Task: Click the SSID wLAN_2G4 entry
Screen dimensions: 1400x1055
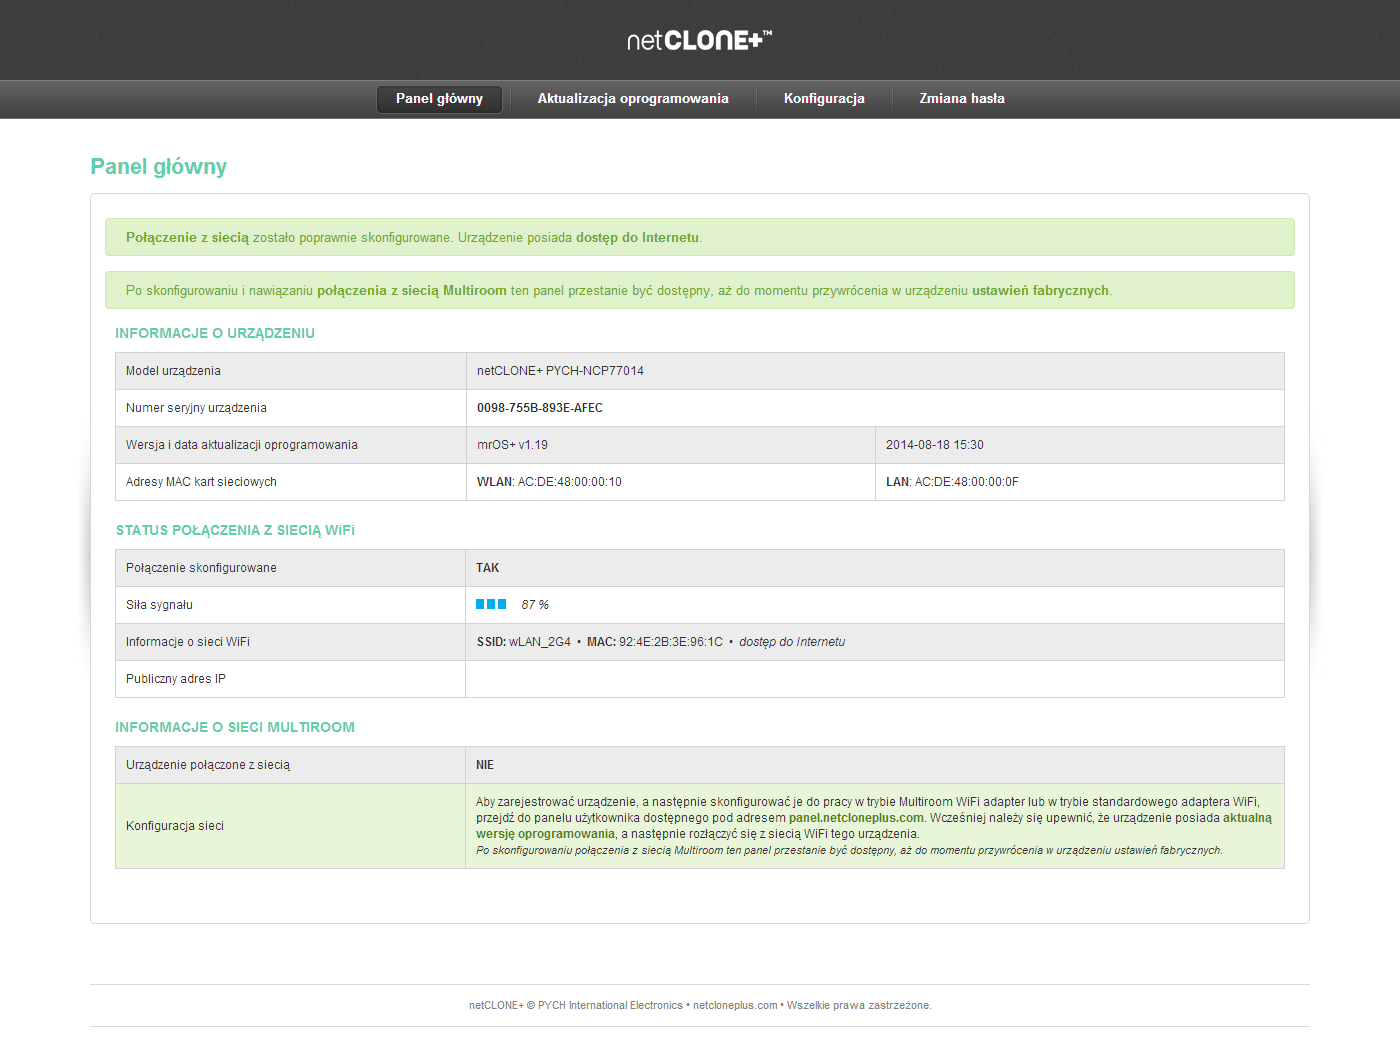Action: 524,642
